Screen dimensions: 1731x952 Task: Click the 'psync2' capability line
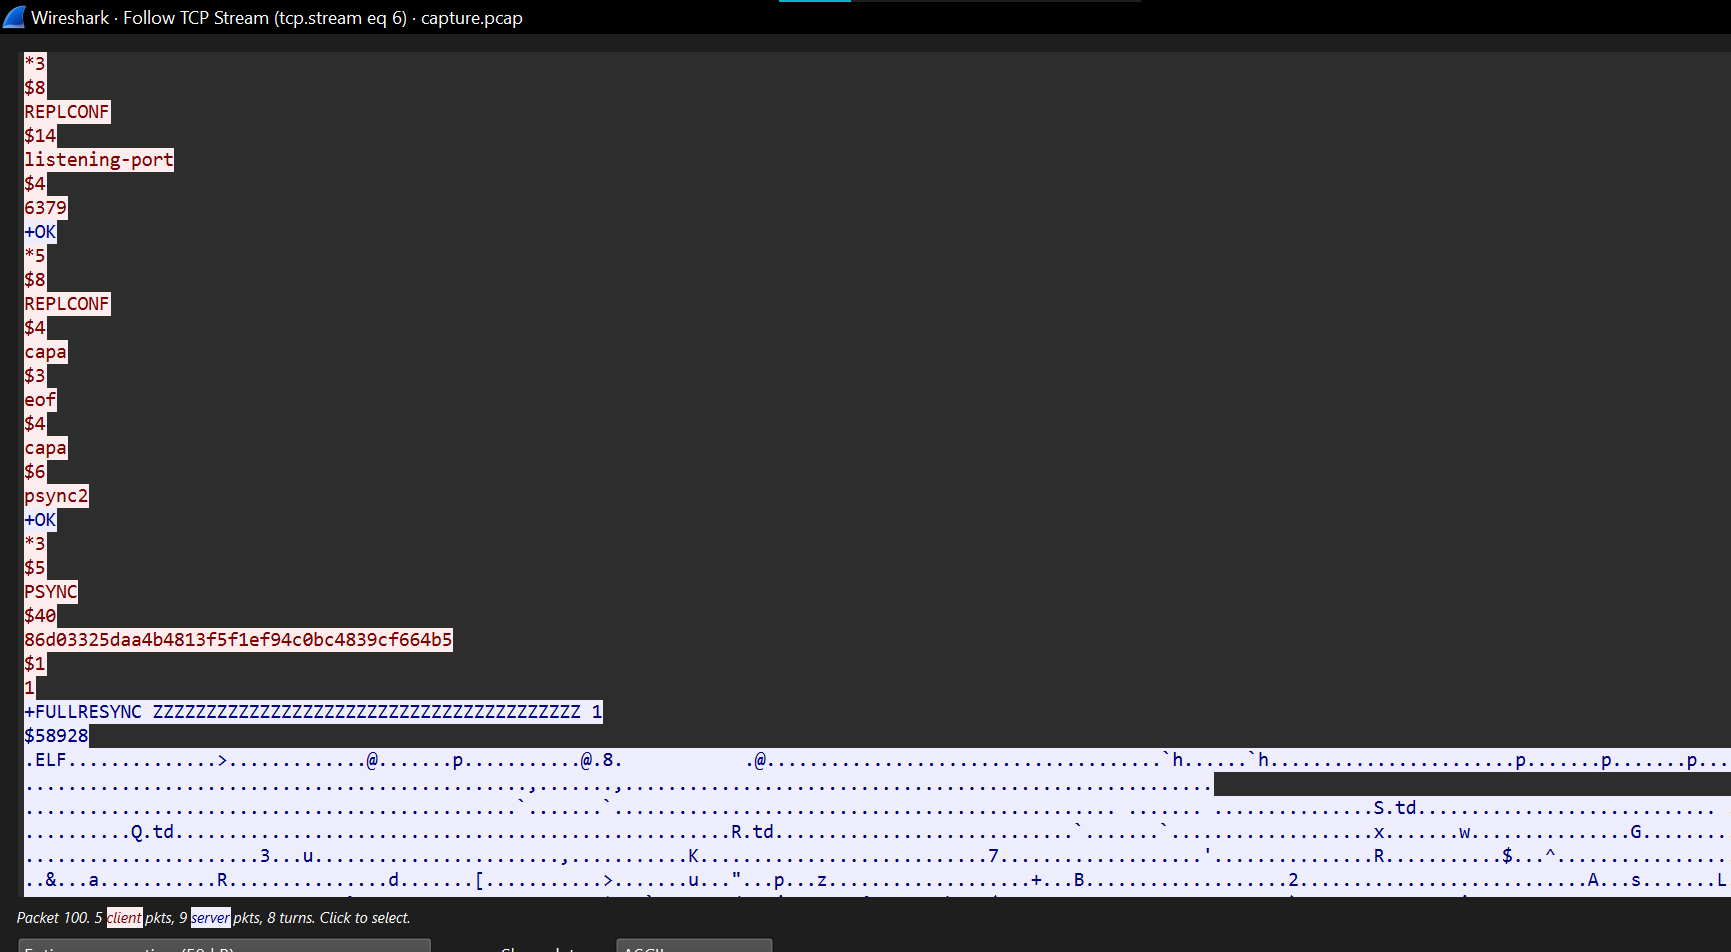point(56,496)
